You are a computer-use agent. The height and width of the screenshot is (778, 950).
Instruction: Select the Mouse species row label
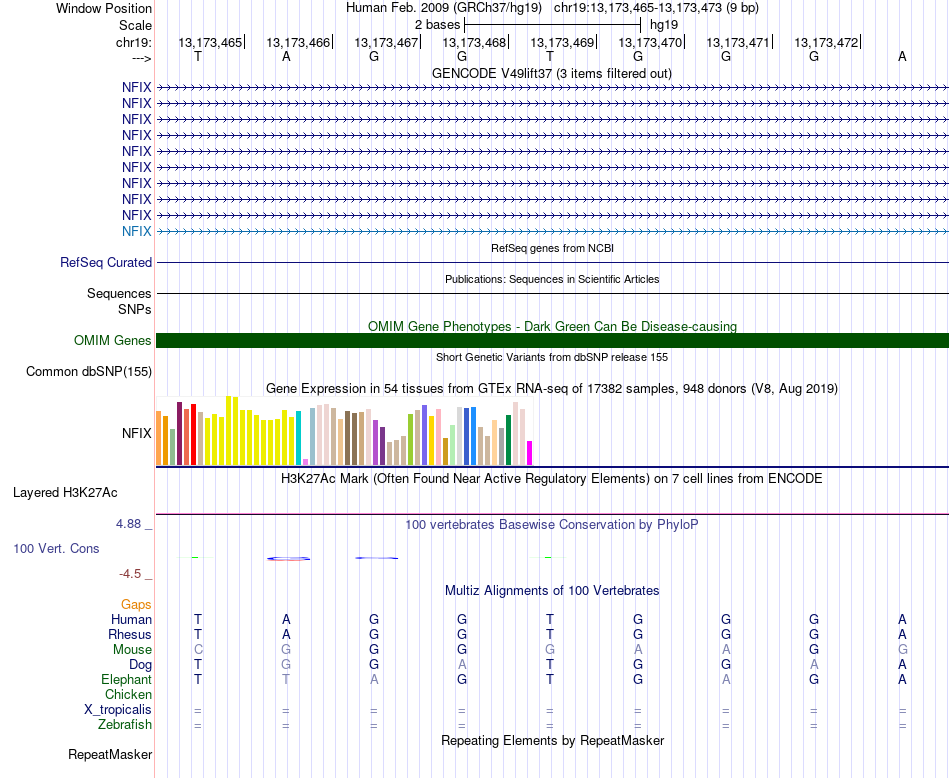(x=132, y=650)
